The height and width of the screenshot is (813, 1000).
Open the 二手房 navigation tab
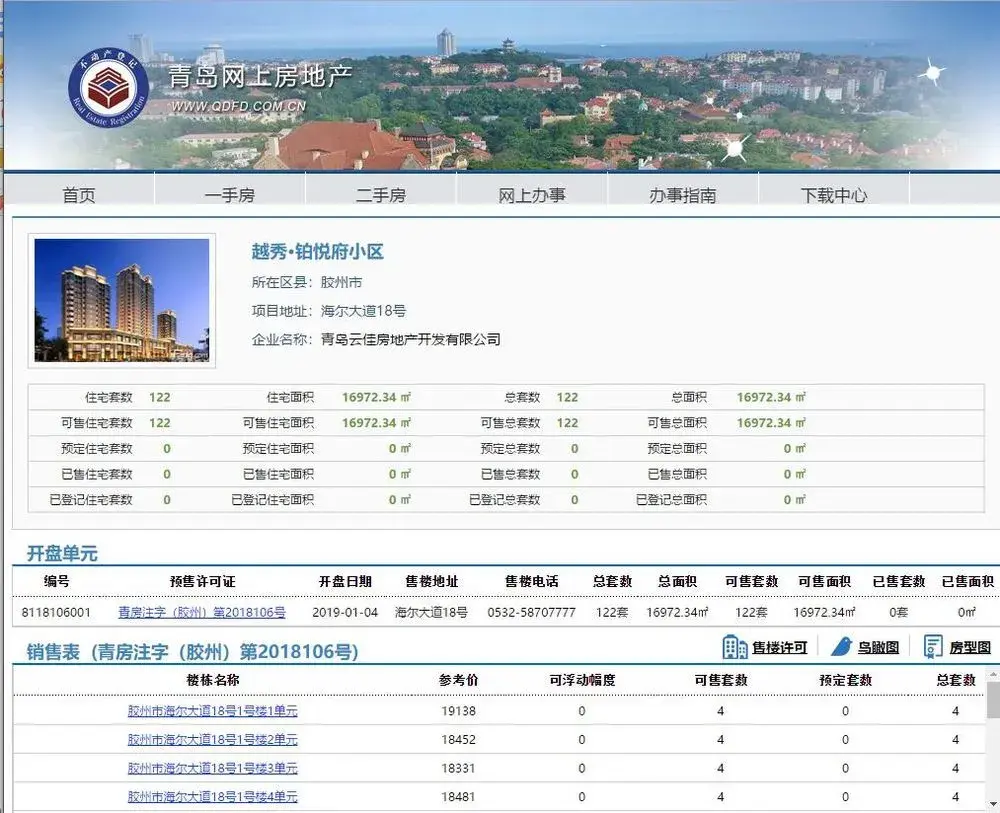pyautogui.click(x=381, y=194)
